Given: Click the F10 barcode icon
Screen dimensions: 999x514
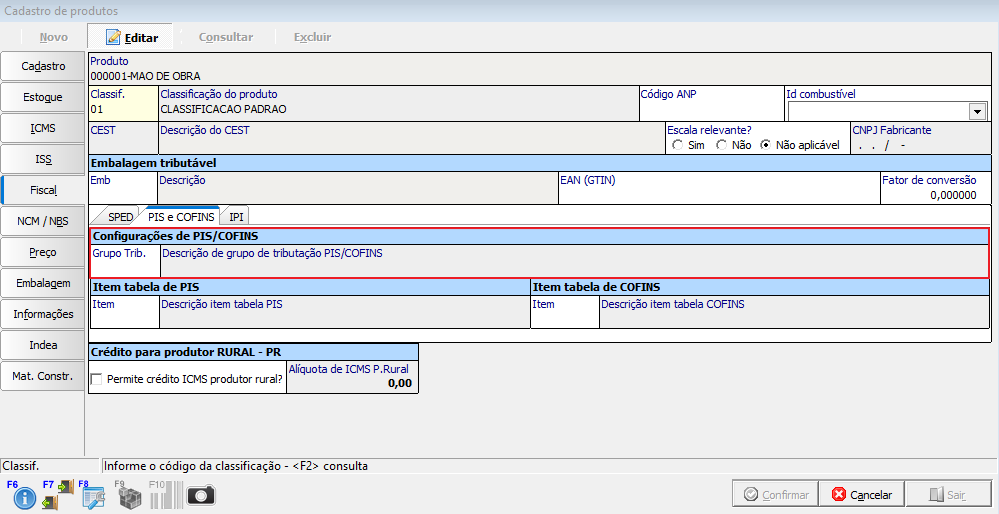Looking at the screenshot, I should pyautogui.click(x=164, y=495).
